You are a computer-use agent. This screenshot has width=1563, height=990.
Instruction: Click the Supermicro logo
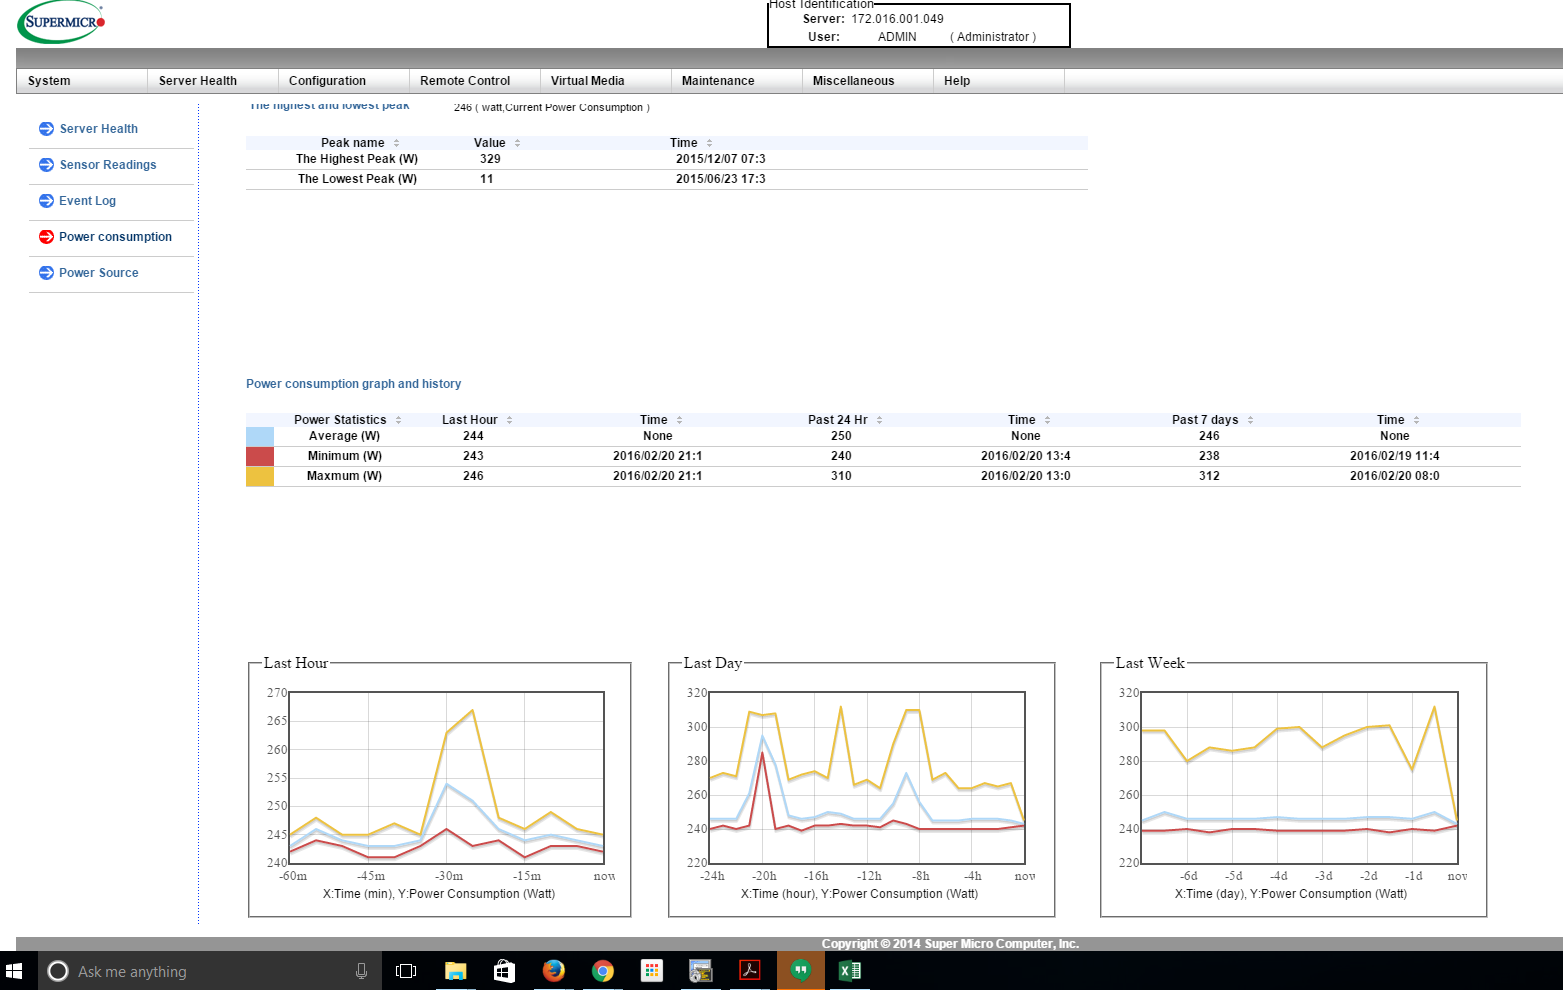[61, 22]
